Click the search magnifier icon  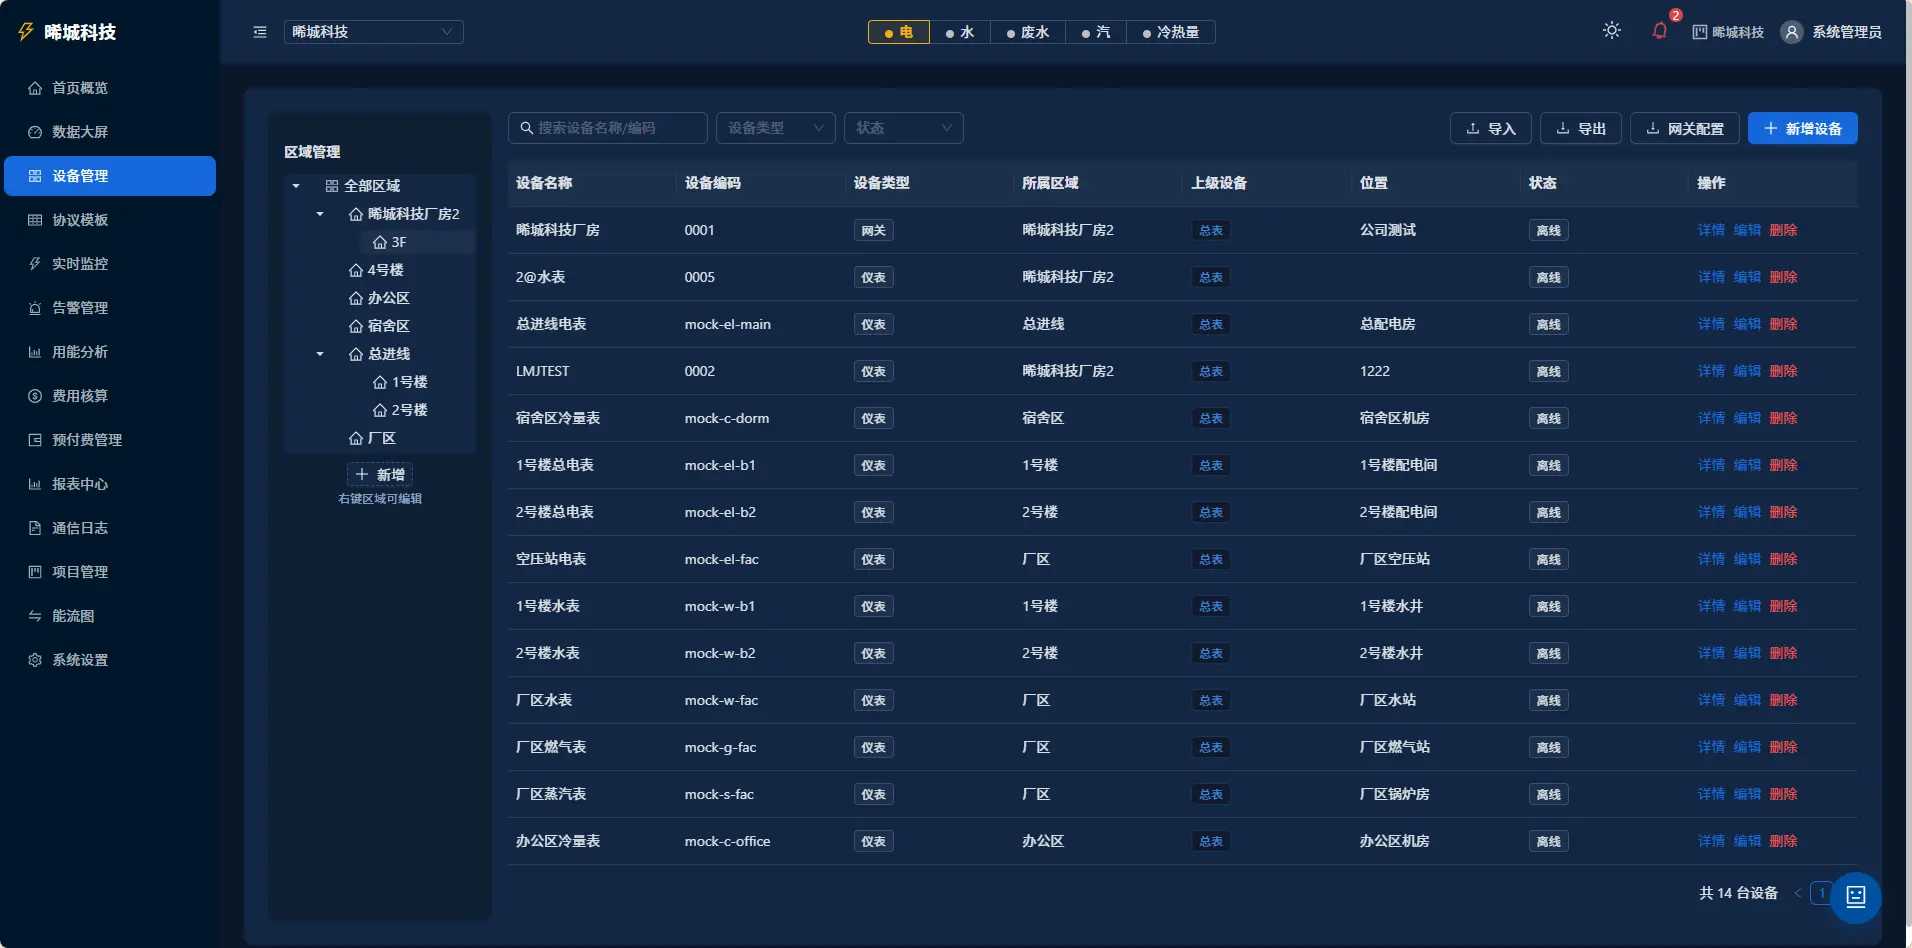pyautogui.click(x=527, y=128)
